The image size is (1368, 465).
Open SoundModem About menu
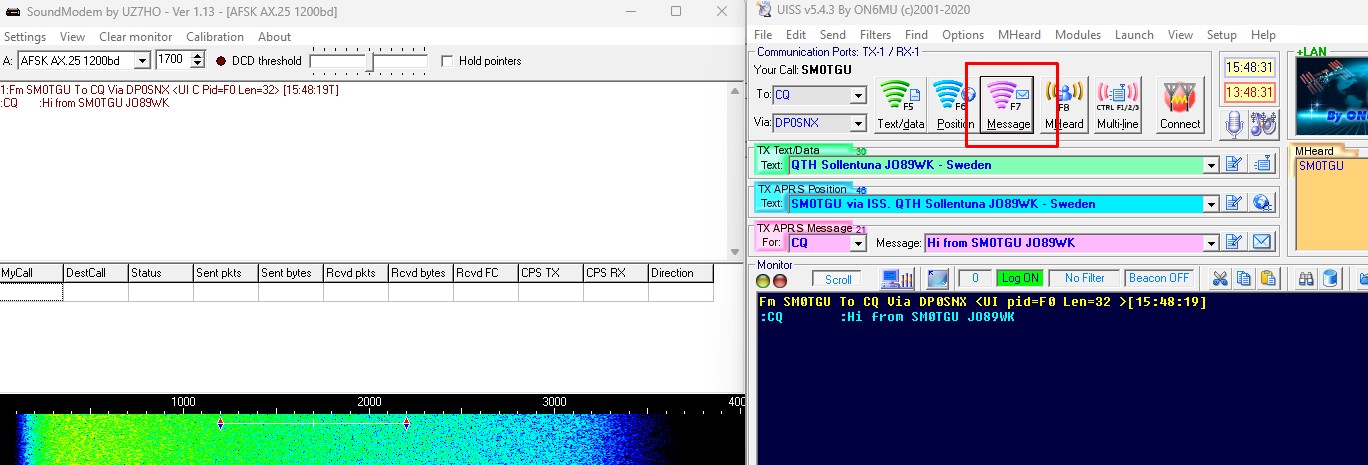[x=274, y=37]
